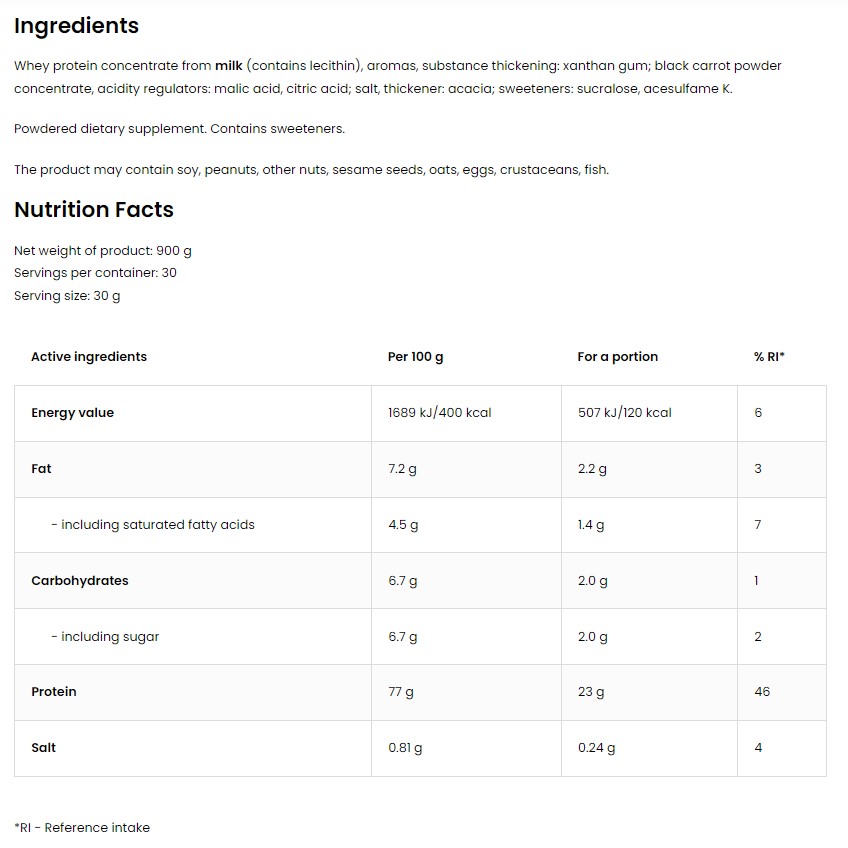Click the Nutrition Facts heading
The height and width of the screenshot is (848, 848).
click(x=94, y=209)
